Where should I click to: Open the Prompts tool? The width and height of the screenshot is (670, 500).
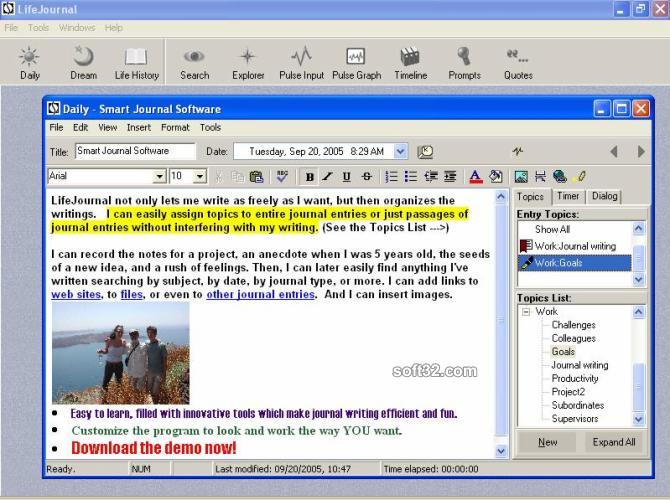click(x=464, y=63)
